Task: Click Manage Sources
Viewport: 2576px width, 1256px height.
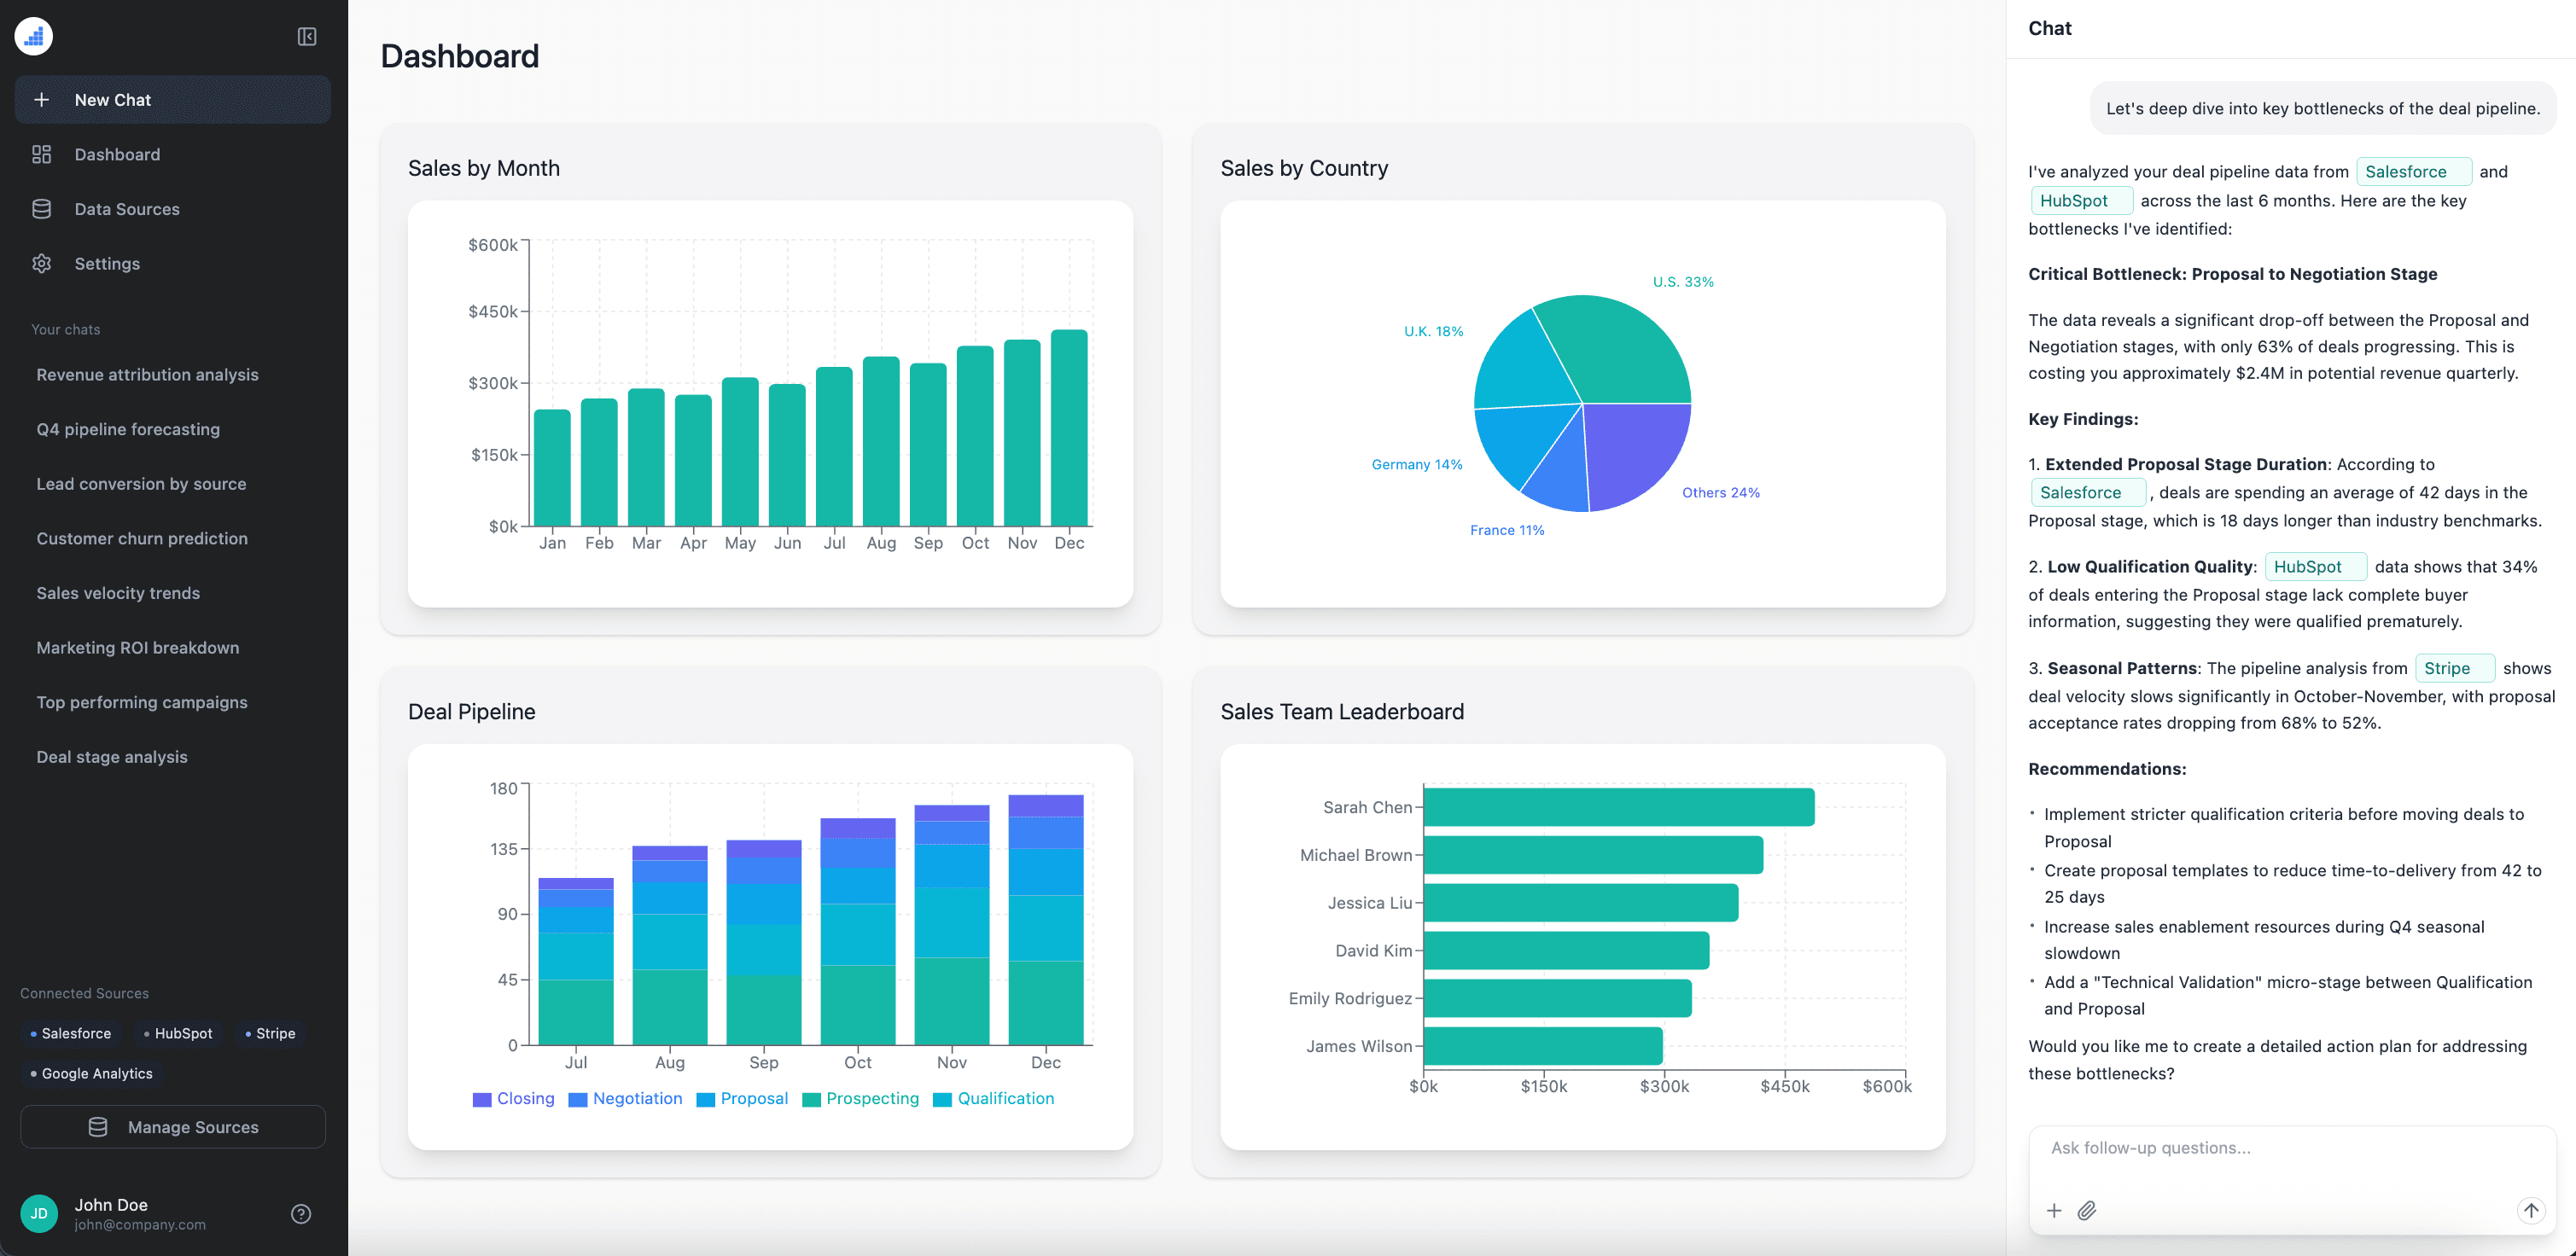Action: [x=172, y=1127]
